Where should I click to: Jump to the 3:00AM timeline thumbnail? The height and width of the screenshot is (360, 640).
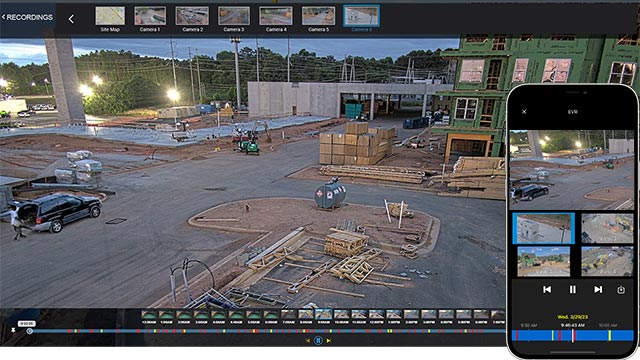tap(202, 315)
